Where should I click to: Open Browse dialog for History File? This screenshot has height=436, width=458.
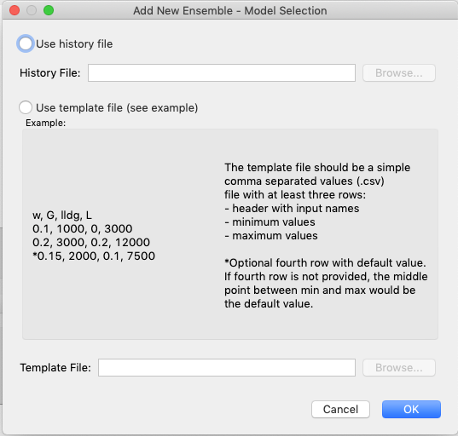coord(399,73)
